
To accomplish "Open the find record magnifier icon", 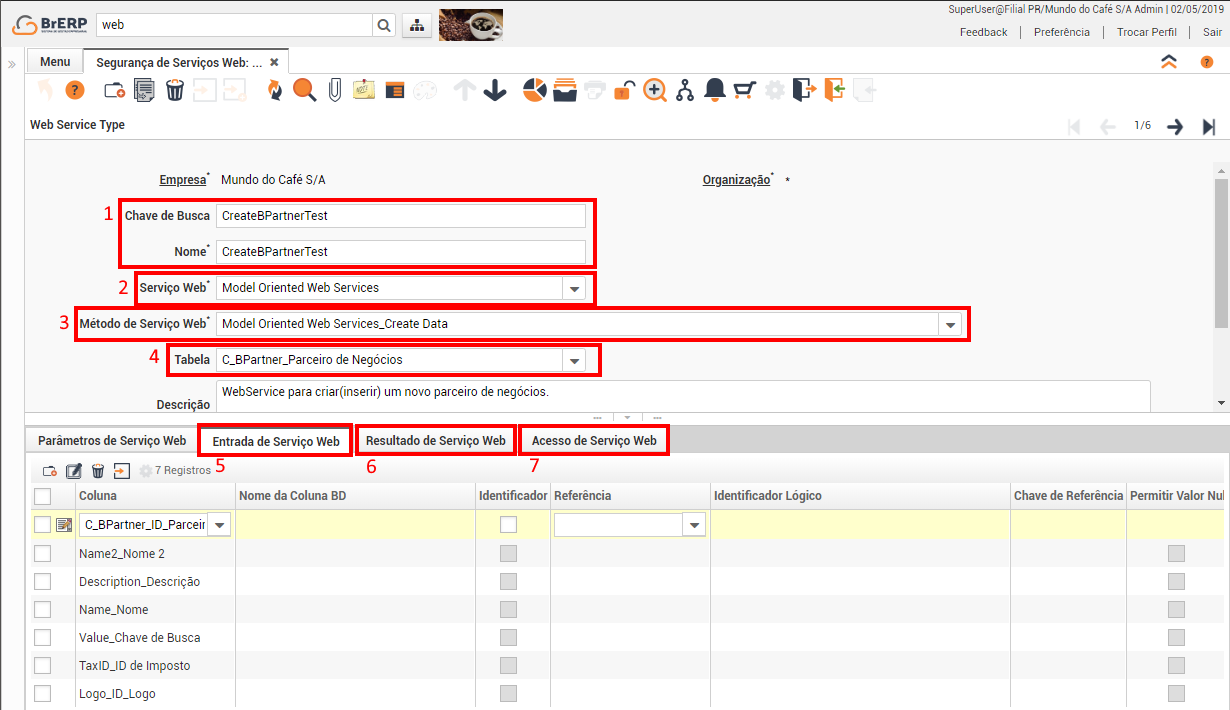I will click(x=304, y=91).
